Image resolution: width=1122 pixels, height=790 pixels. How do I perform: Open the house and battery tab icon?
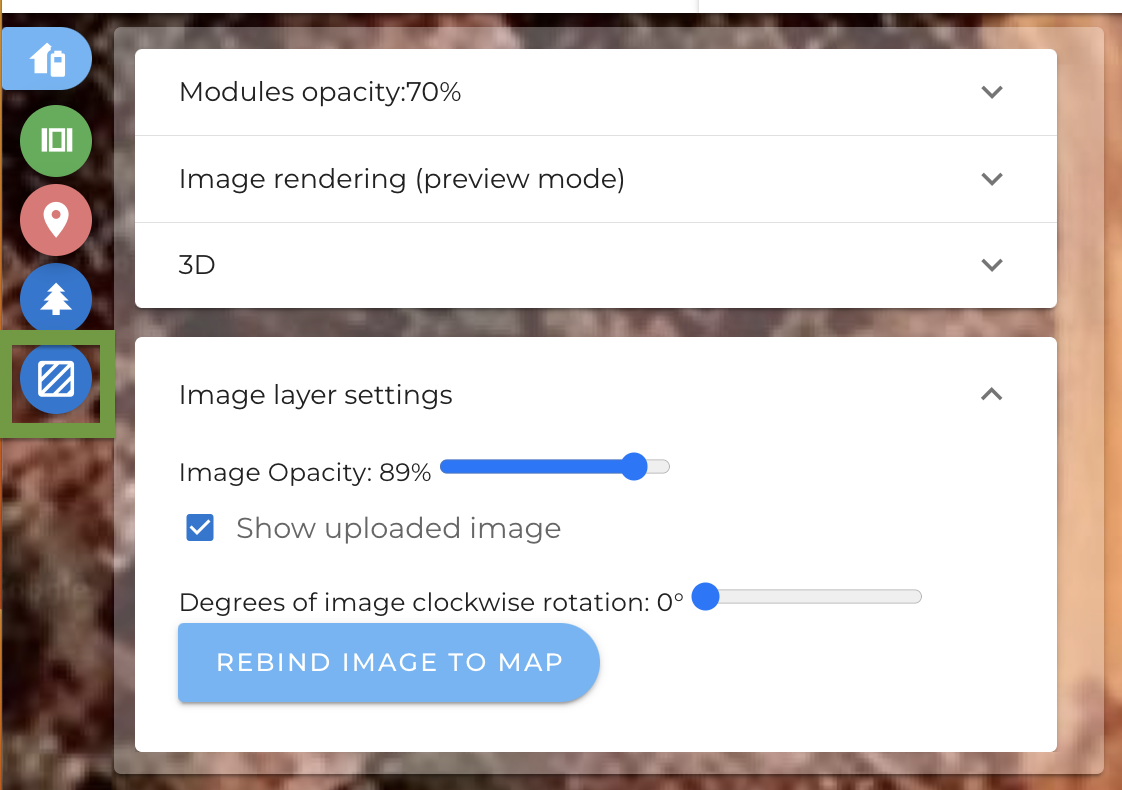47,59
